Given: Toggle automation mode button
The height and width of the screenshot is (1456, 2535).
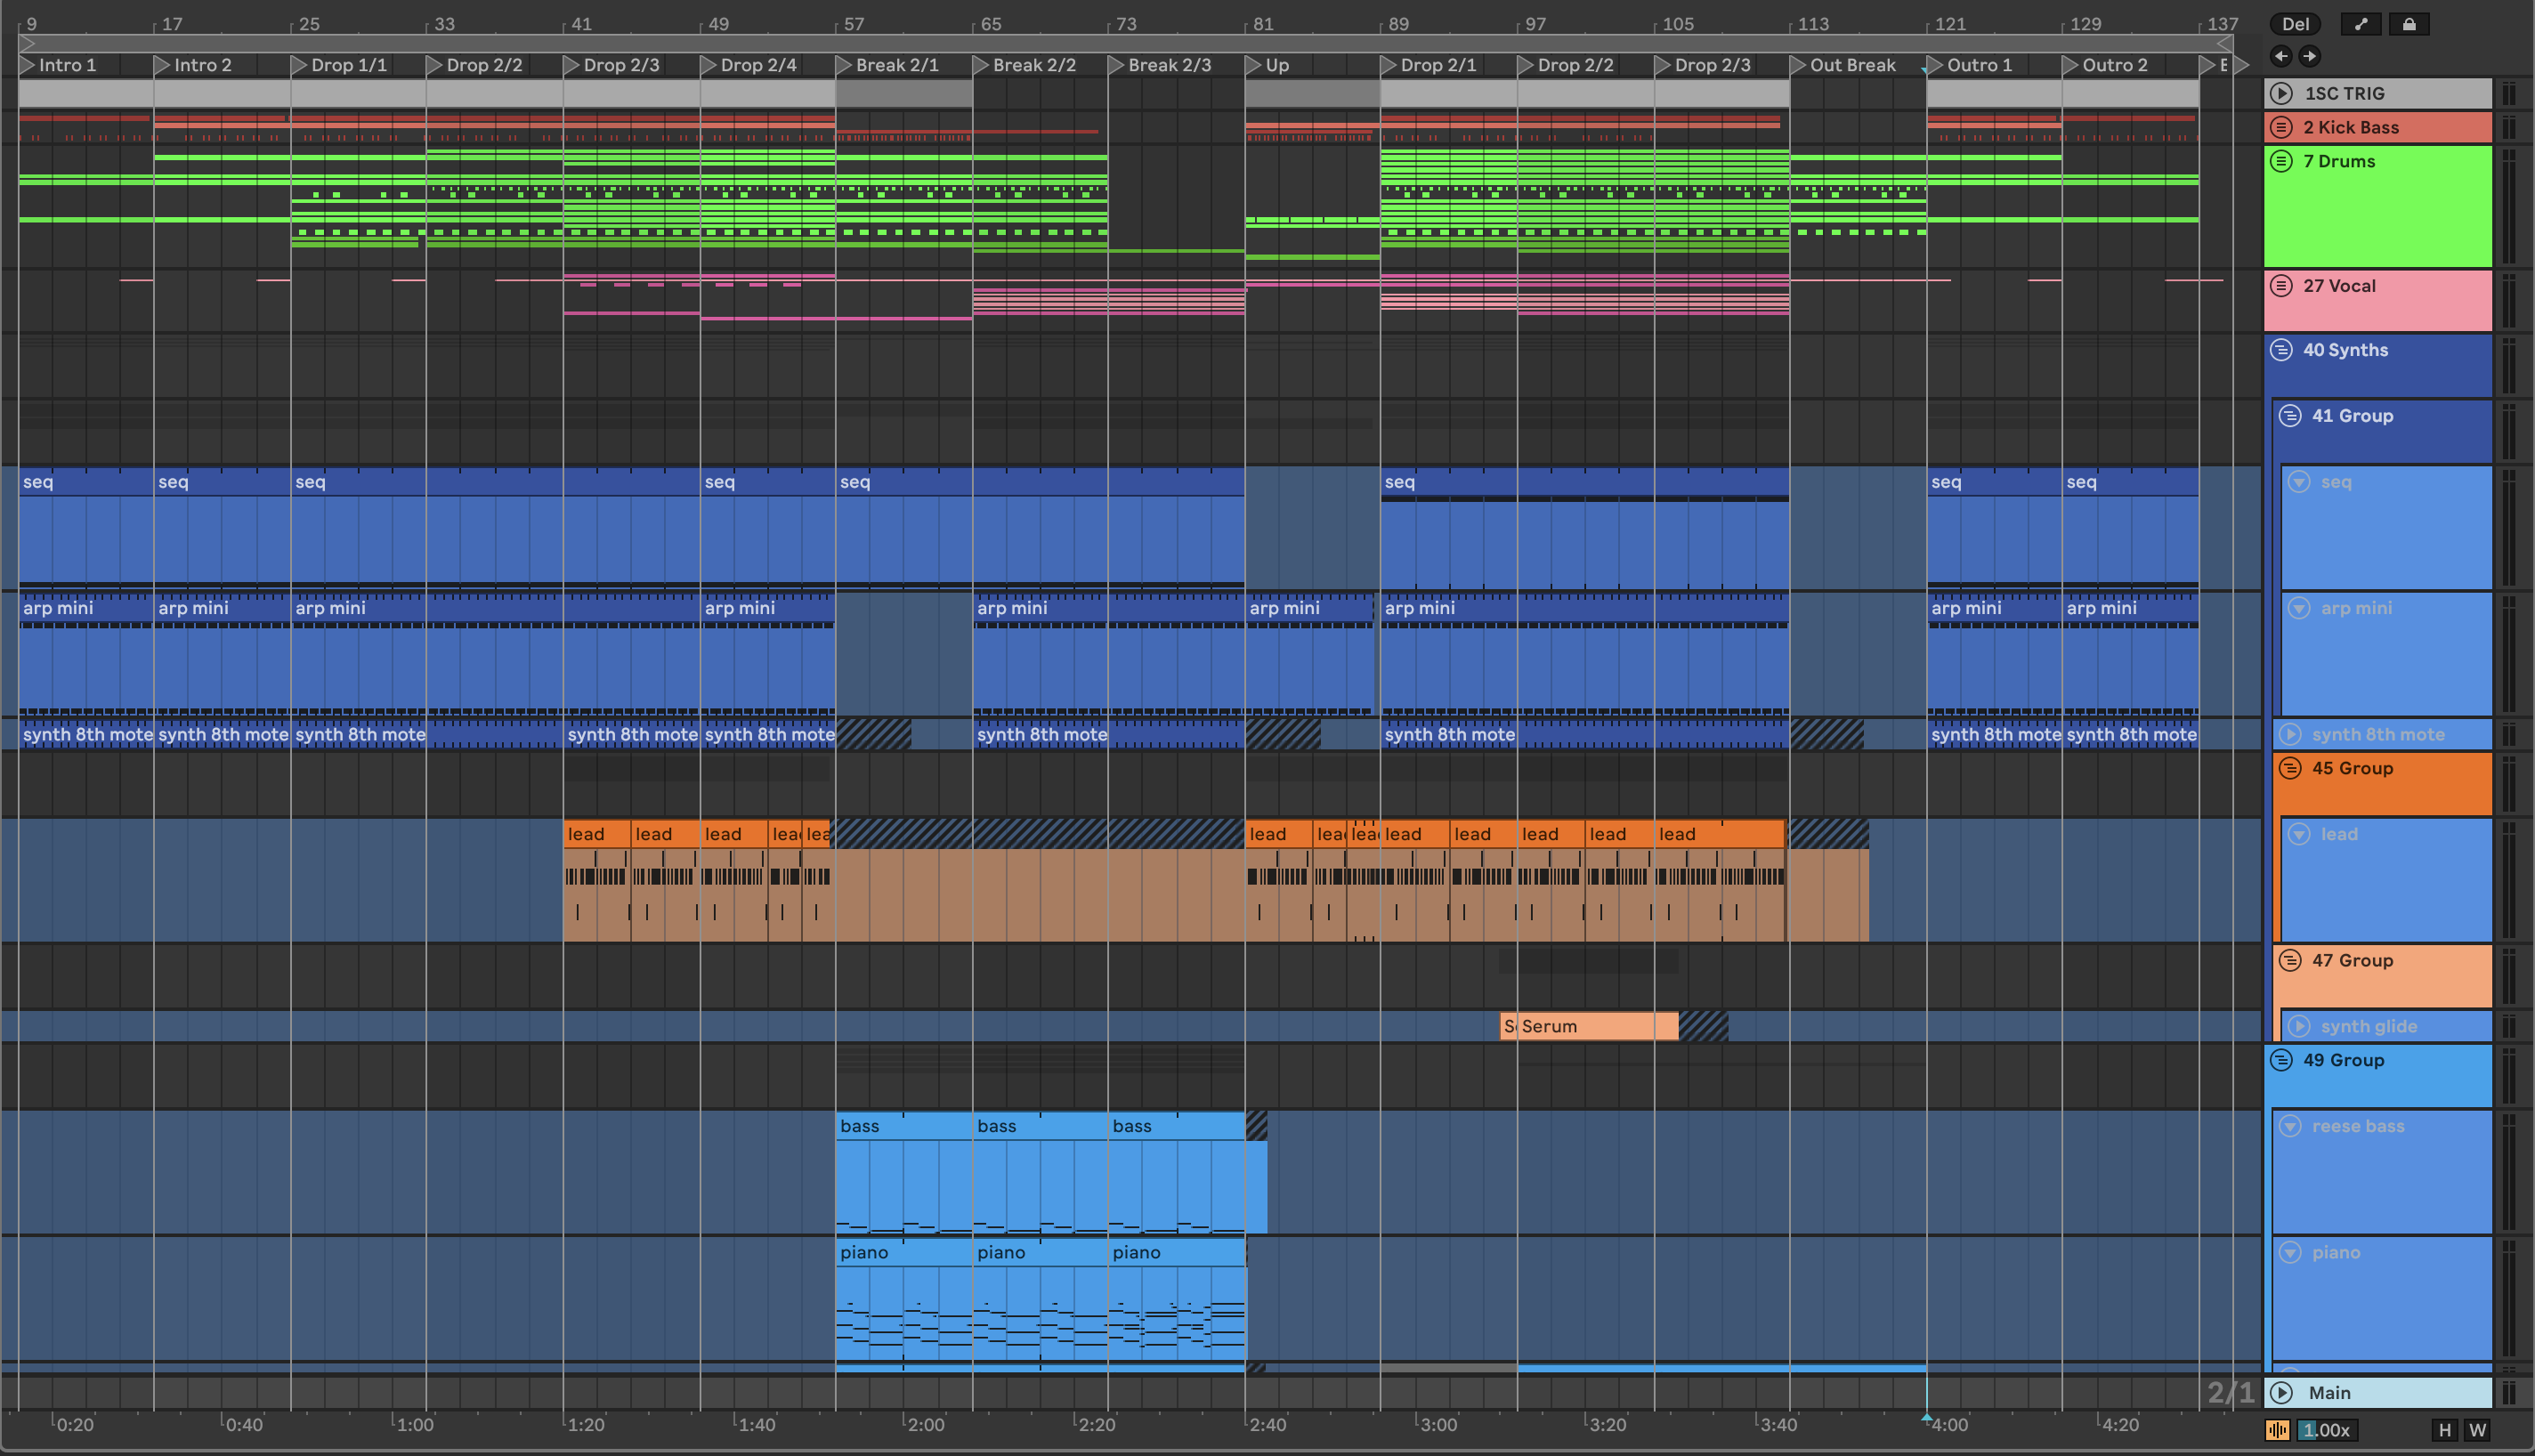Looking at the screenshot, I should coord(2360,24).
